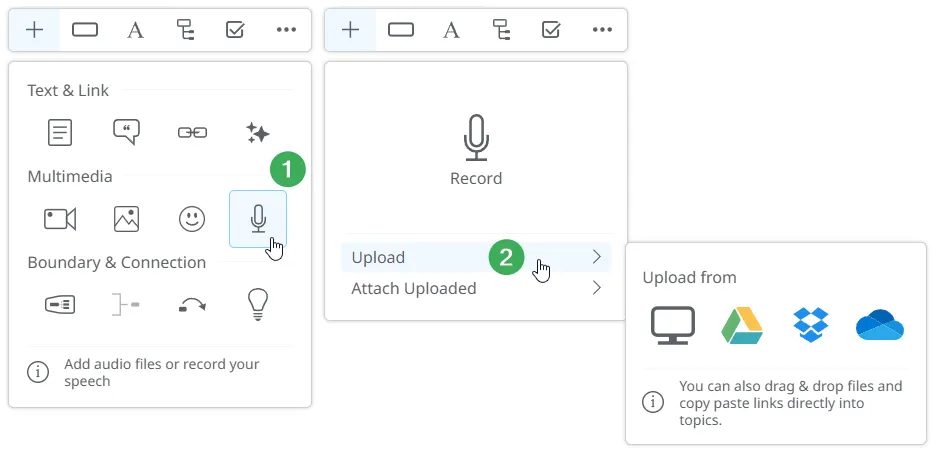Image resolution: width=939 pixels, height=465 pixels.
Task: Click the lightbulb idea icon
Action: point(258,305)
